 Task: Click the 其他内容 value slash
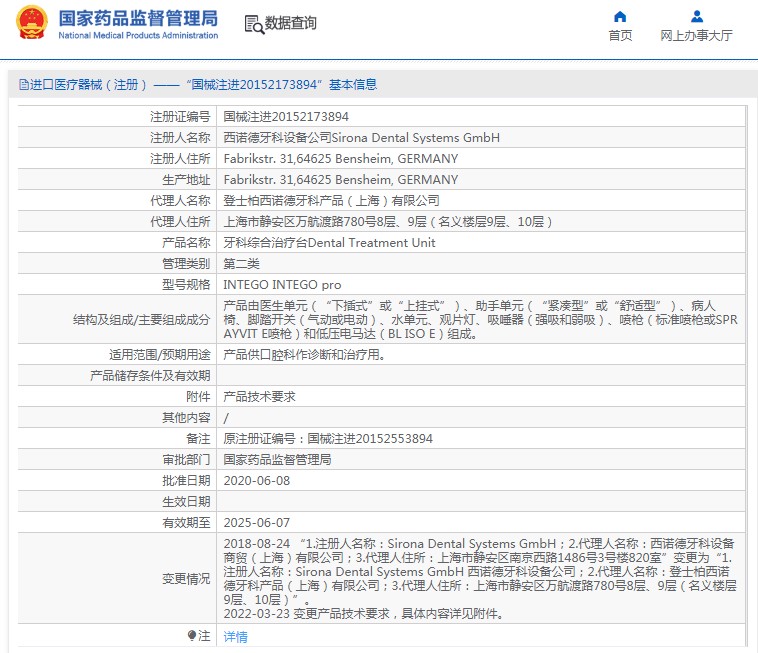[226, 418]
